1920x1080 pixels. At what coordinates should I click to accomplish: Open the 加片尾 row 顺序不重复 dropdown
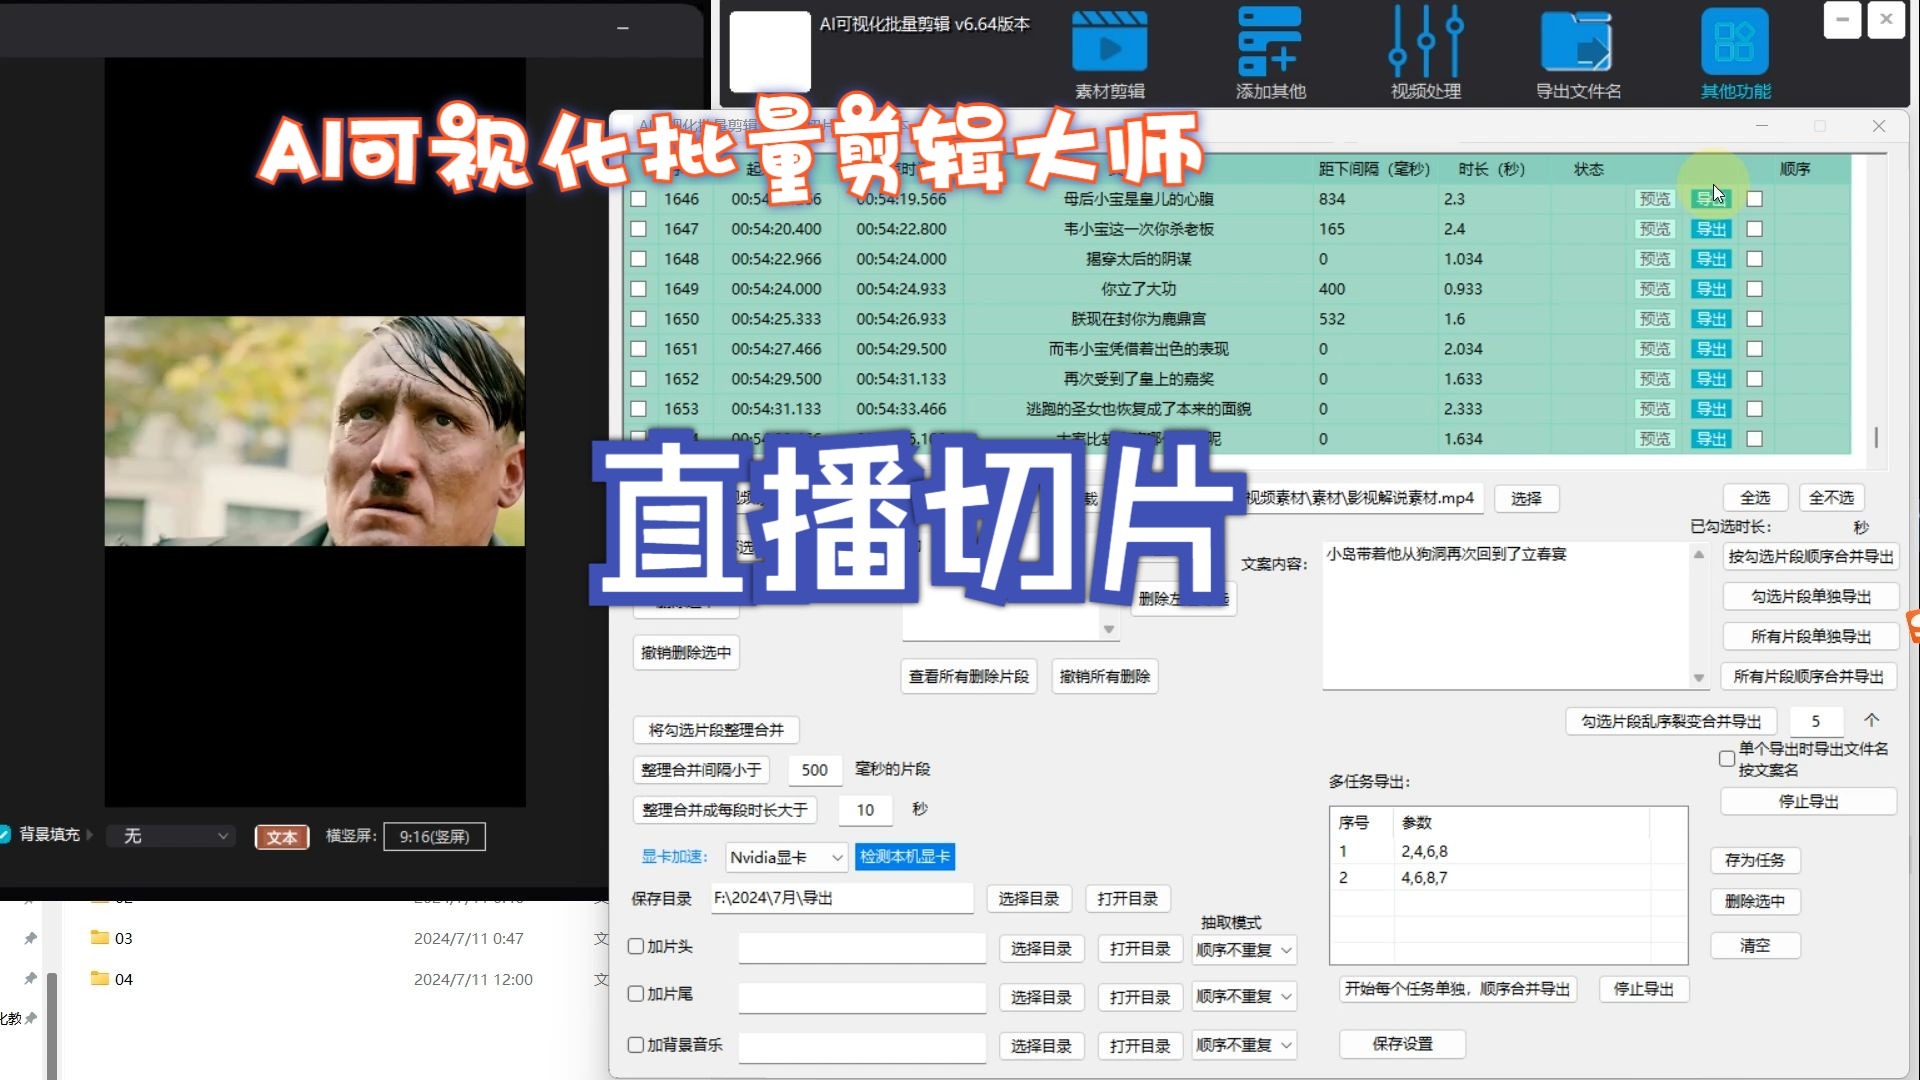[1244, 996]
